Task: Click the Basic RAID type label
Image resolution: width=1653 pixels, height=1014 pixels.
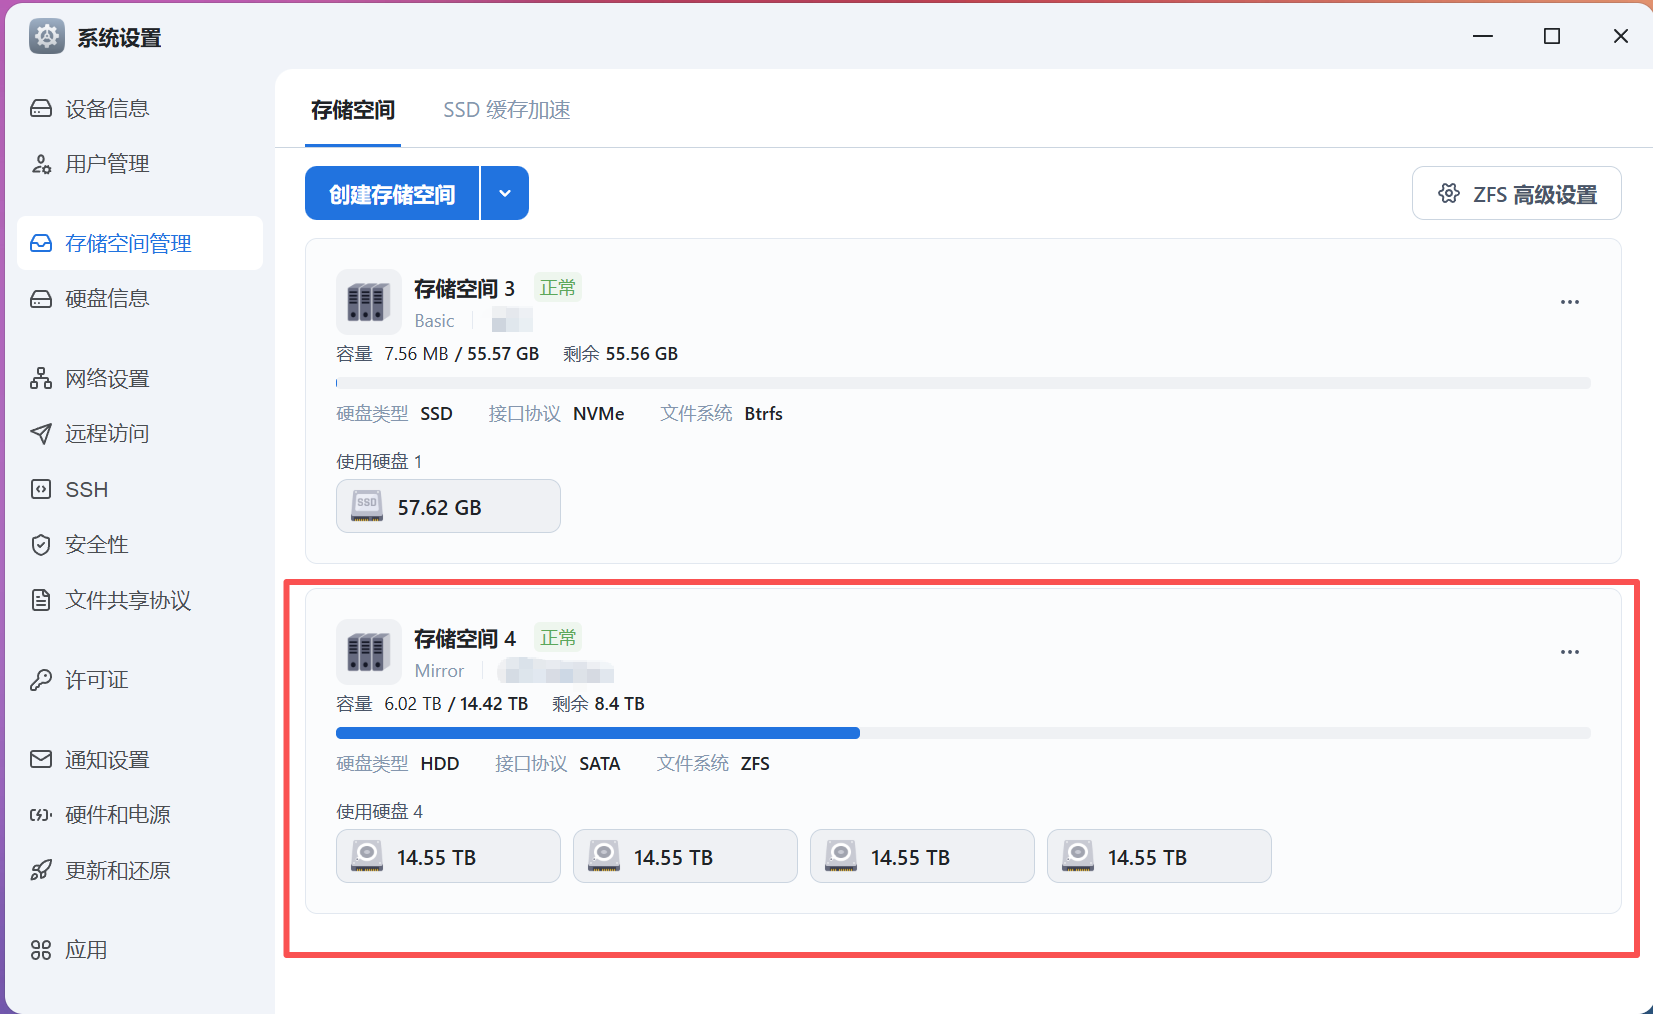Action: click(435, 321)
